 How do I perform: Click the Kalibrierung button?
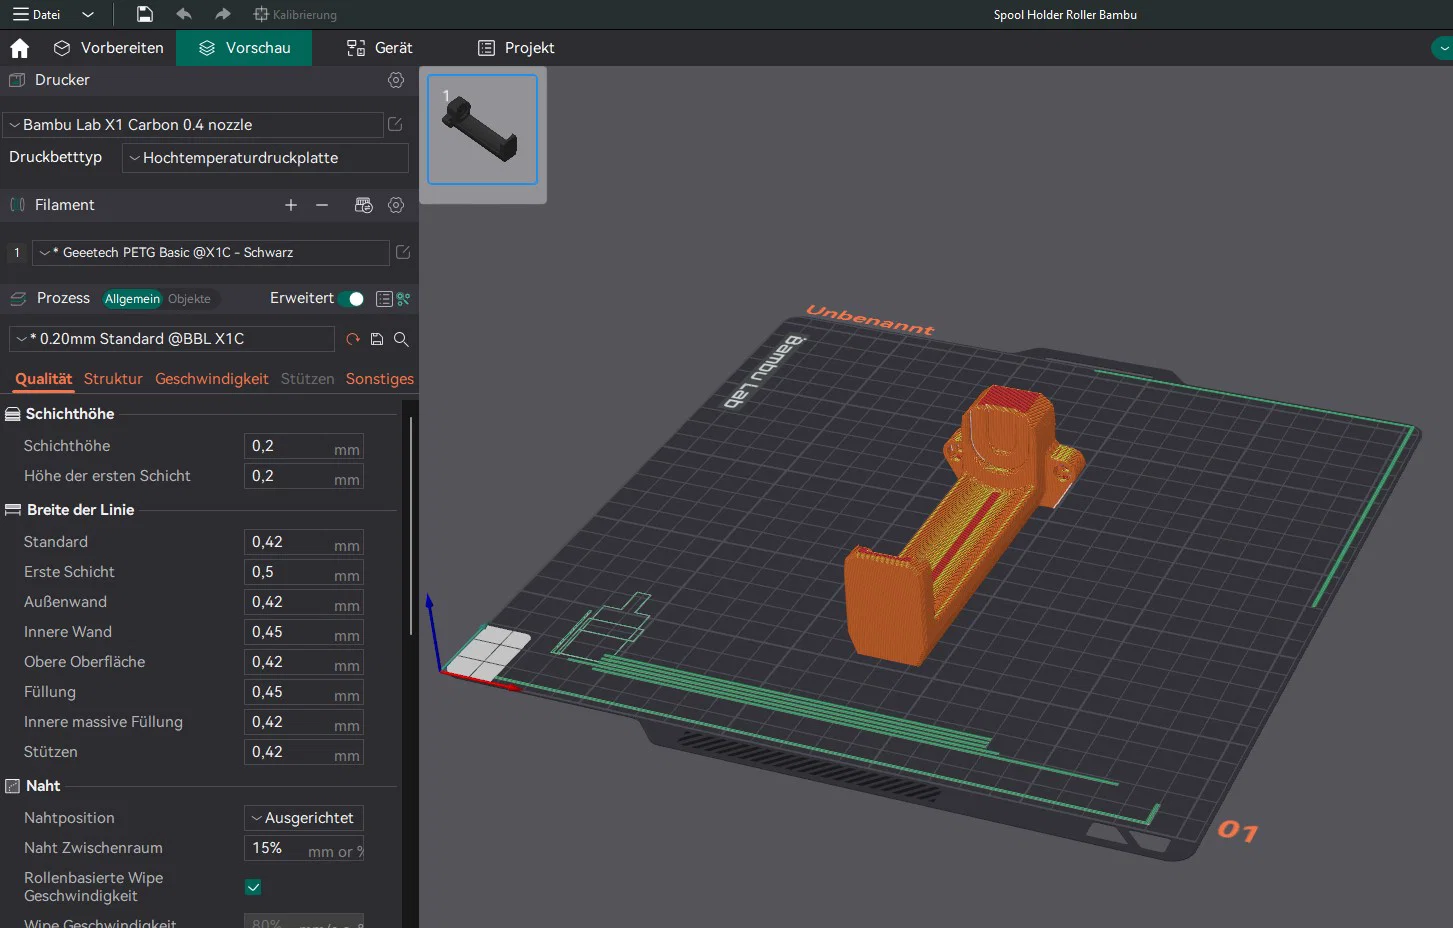pos(295,14)
